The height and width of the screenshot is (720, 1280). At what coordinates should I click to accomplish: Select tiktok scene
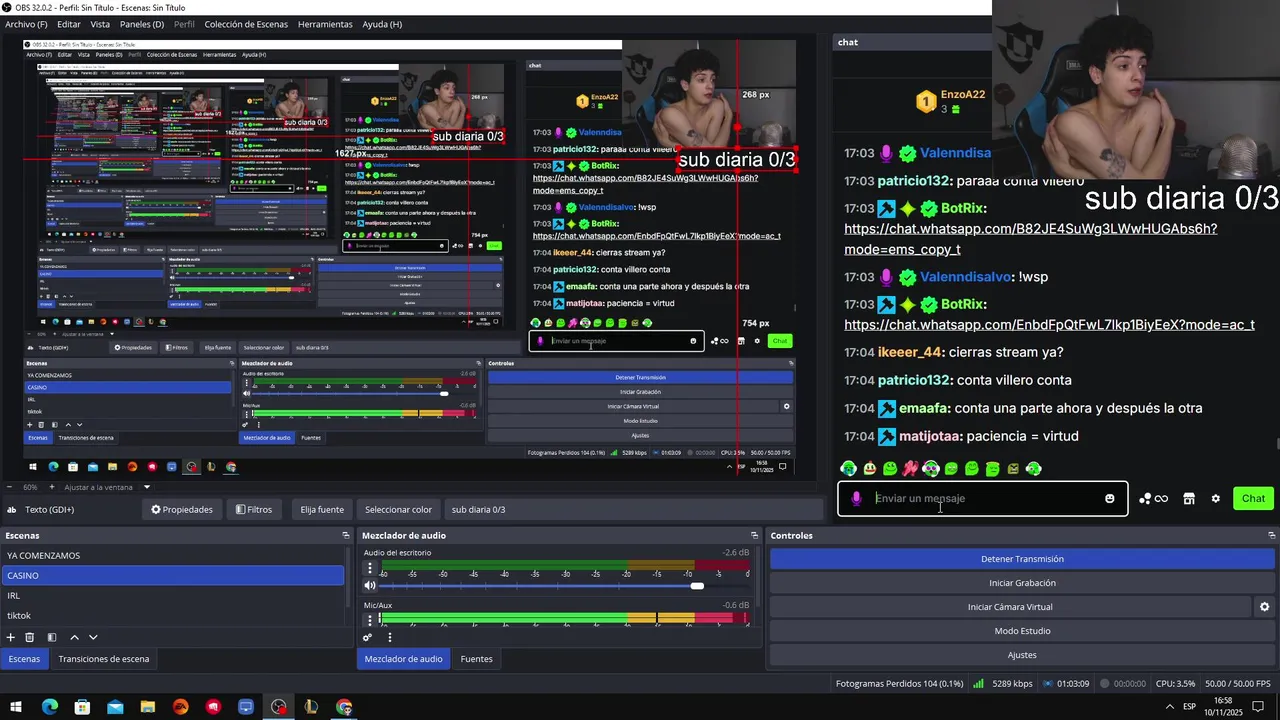pos(172,616)
